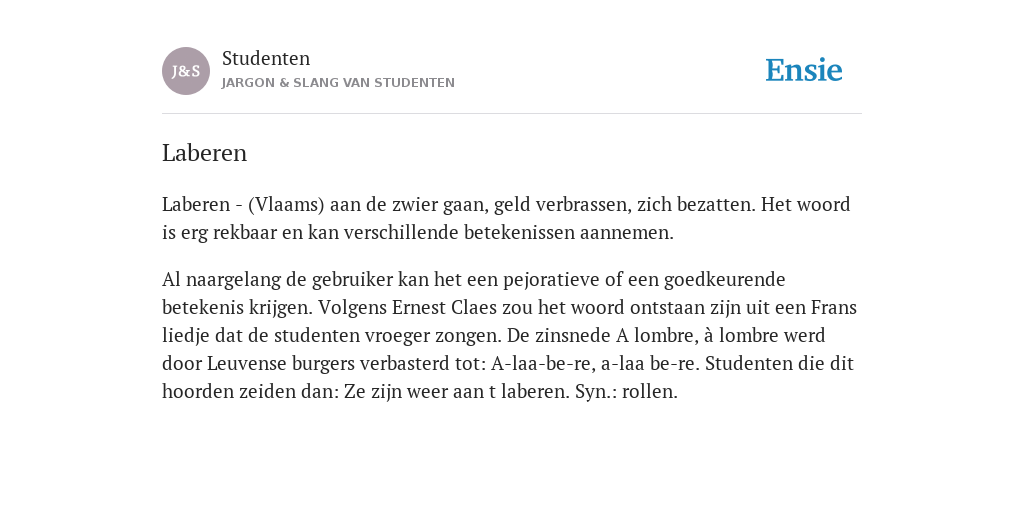Viewport: 1024px width, 512px height.
Task: Click the name Ernest Claes in the text
Action: click(x=444, y=308)
